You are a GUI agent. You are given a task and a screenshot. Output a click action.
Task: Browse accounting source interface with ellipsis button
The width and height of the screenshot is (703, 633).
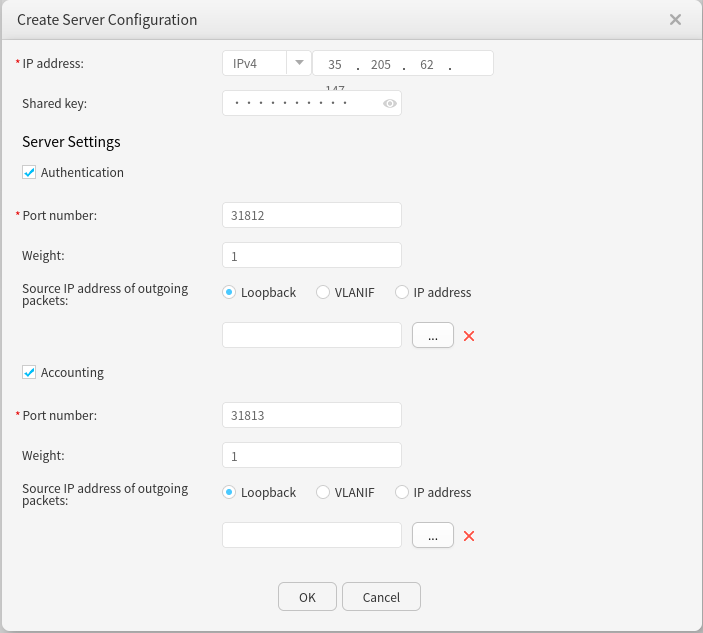[x=432, y=536]
